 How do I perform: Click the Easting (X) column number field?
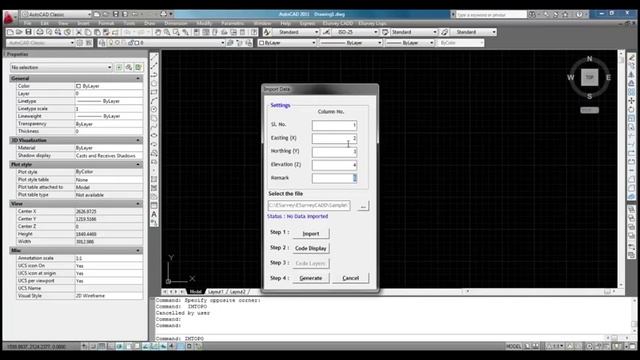(334, 138)
